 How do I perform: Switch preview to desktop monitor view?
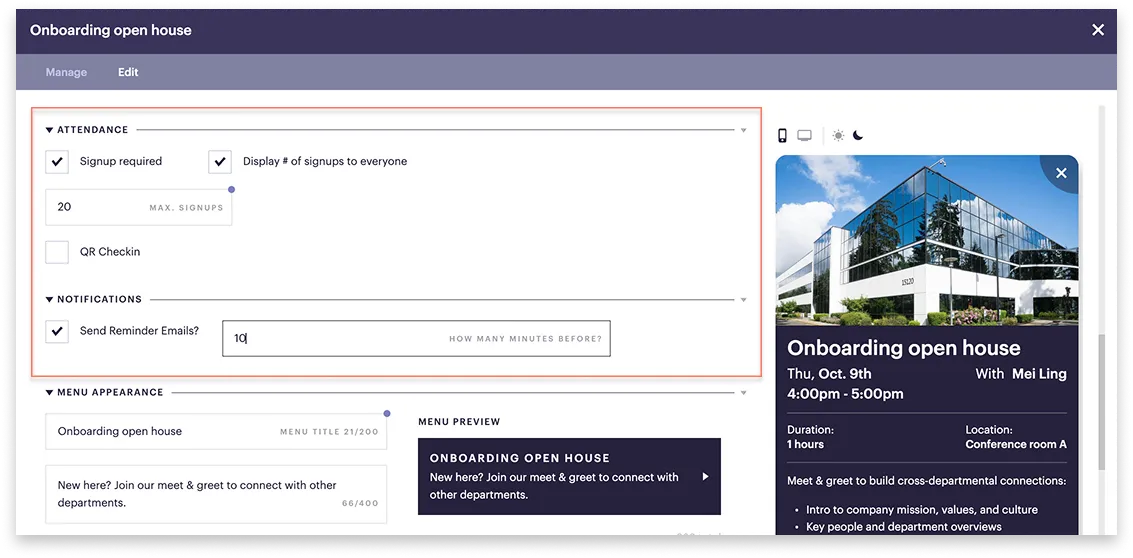(804, 135)
